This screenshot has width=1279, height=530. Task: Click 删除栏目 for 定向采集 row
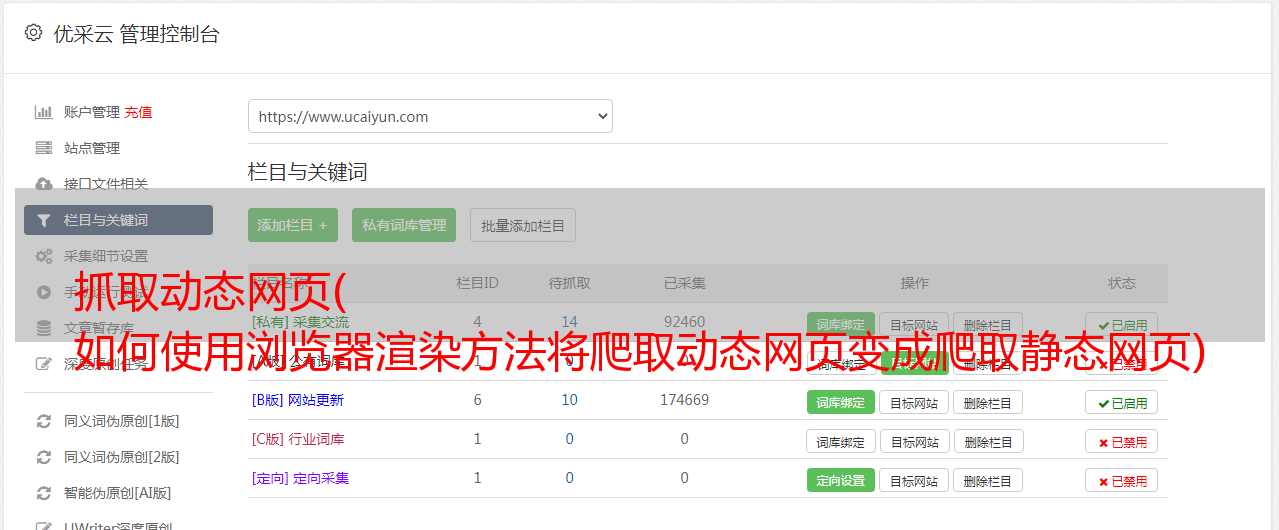point(988,480)
